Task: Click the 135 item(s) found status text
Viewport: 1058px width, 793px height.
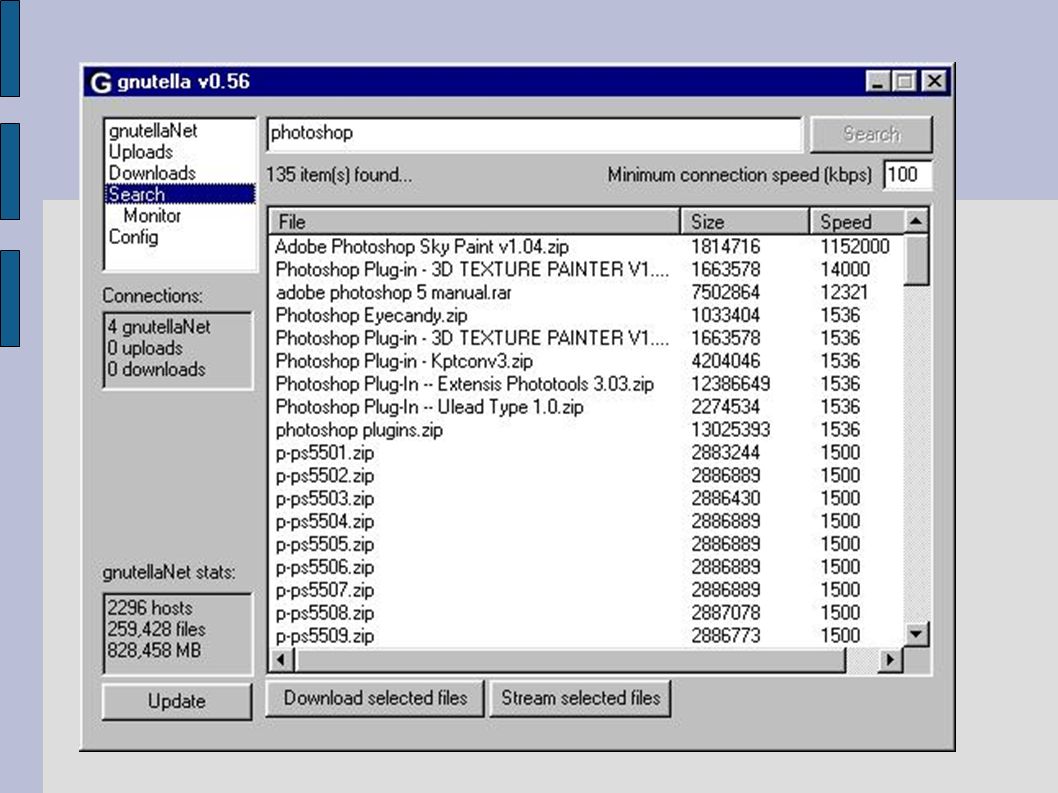Action: (339, 175)
